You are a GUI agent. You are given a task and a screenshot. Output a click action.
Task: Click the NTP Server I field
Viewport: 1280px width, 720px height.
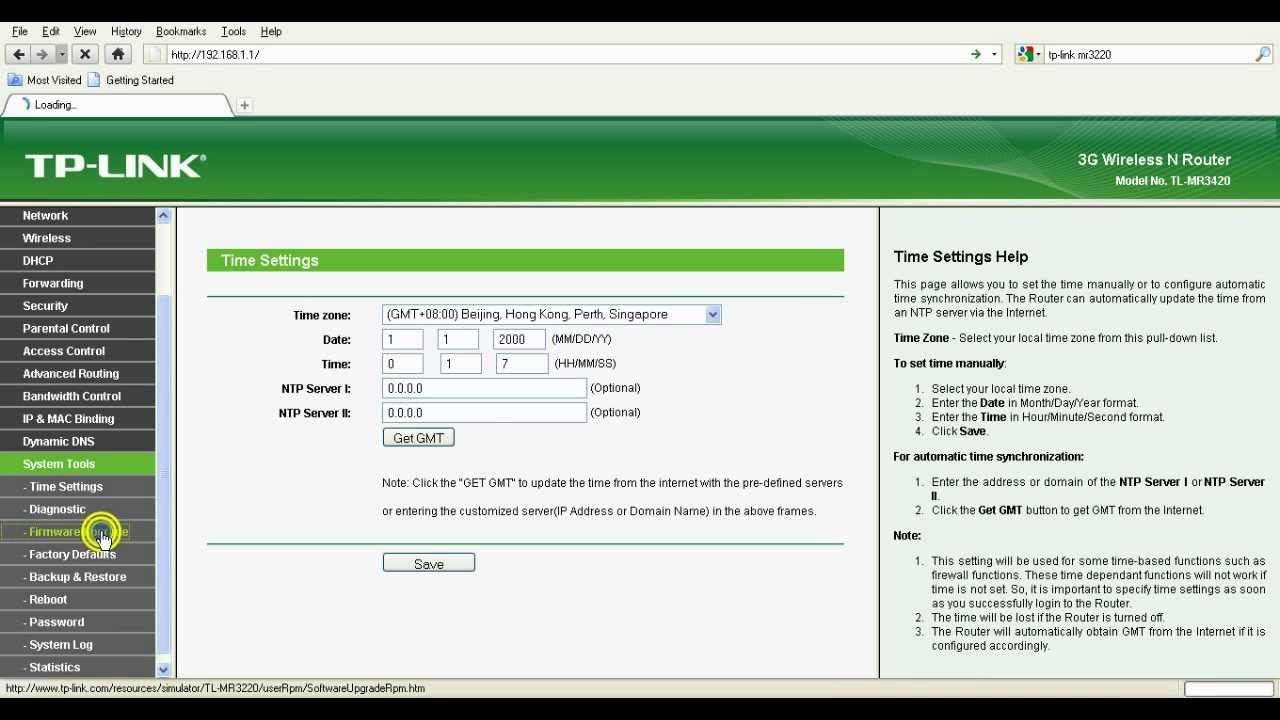[x=484, y=388]
